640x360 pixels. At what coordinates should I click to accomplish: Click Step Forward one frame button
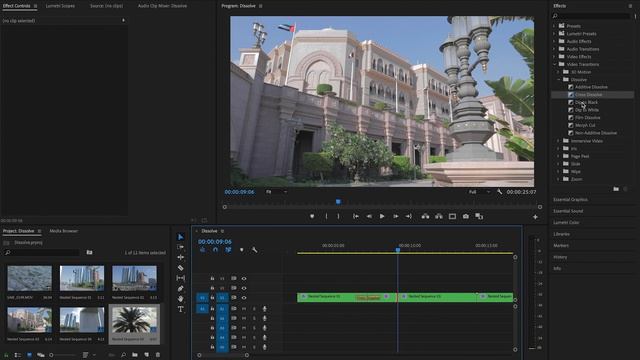pos(396,216)
